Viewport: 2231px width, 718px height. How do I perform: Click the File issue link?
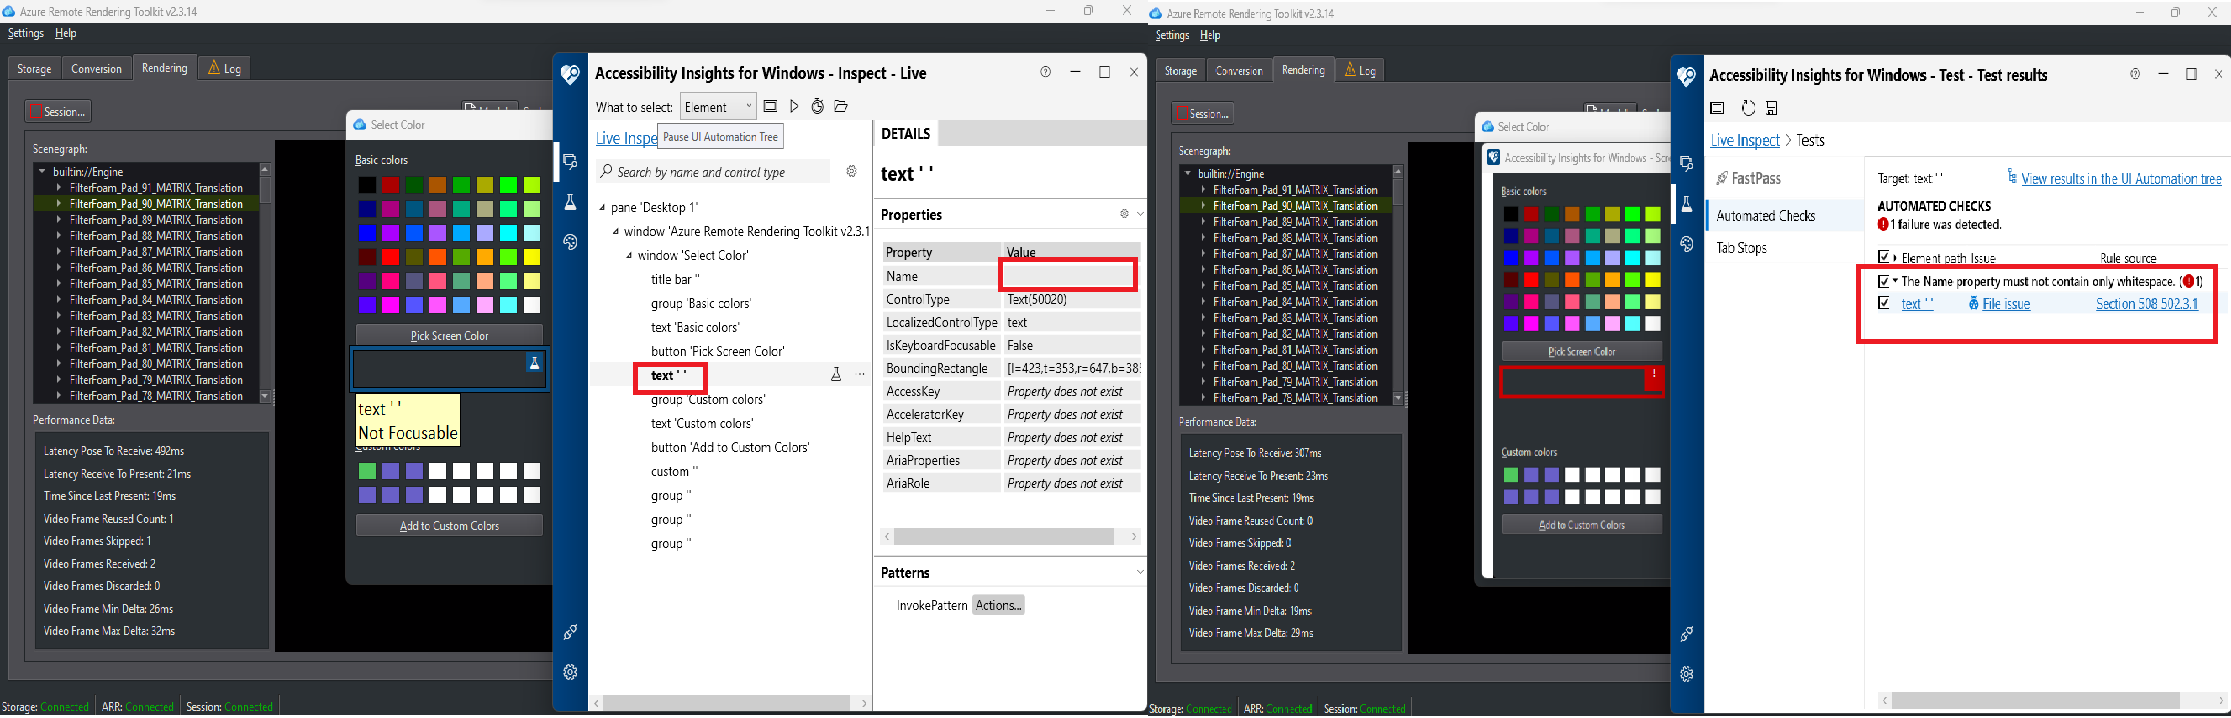[2006, 304]
